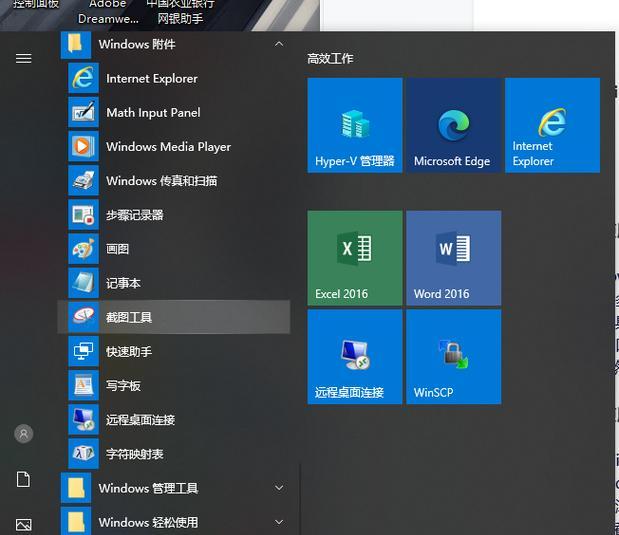Image resolution: width=619 pixels, height=535 pixels.
Task: Click the Windows Media Player icon
Action: tap(83, 146)
